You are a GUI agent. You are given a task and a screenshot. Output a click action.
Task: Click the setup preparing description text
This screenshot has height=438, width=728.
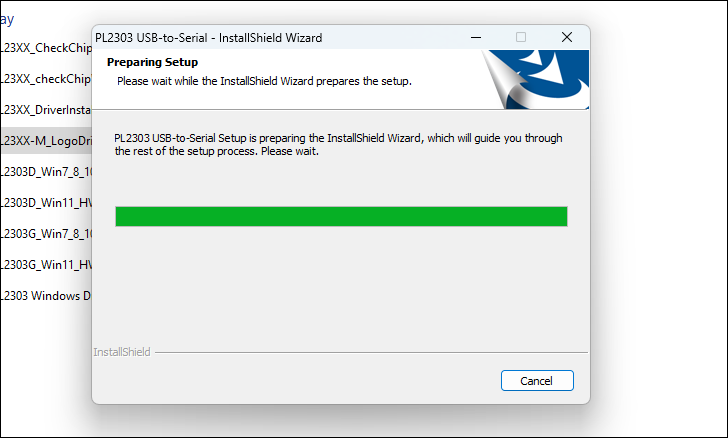click(338, 144)
